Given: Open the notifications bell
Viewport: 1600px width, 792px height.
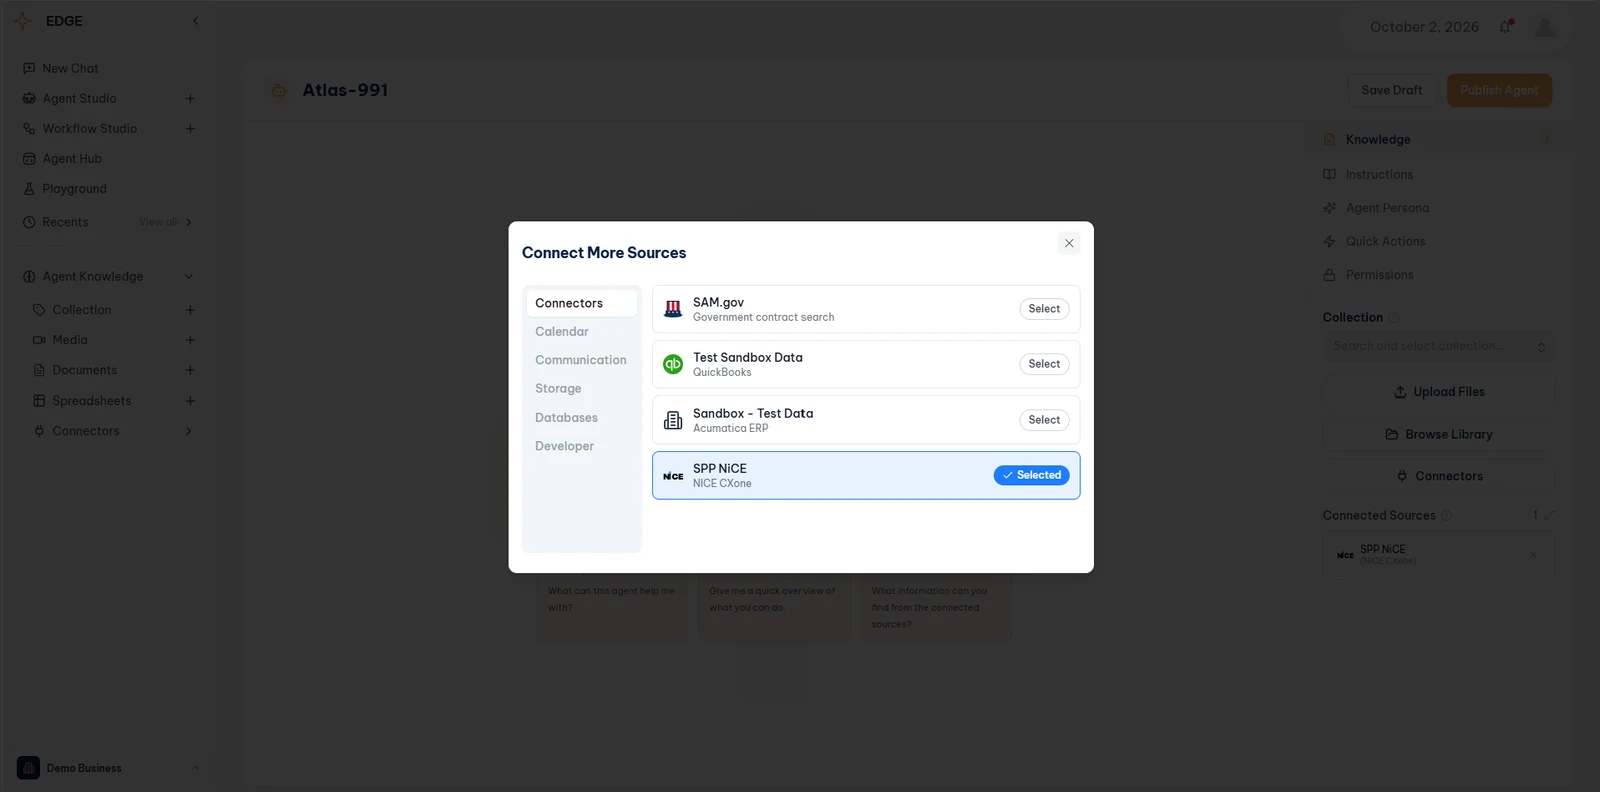Looking at the screenshot, I should [x=1506, y=27].
